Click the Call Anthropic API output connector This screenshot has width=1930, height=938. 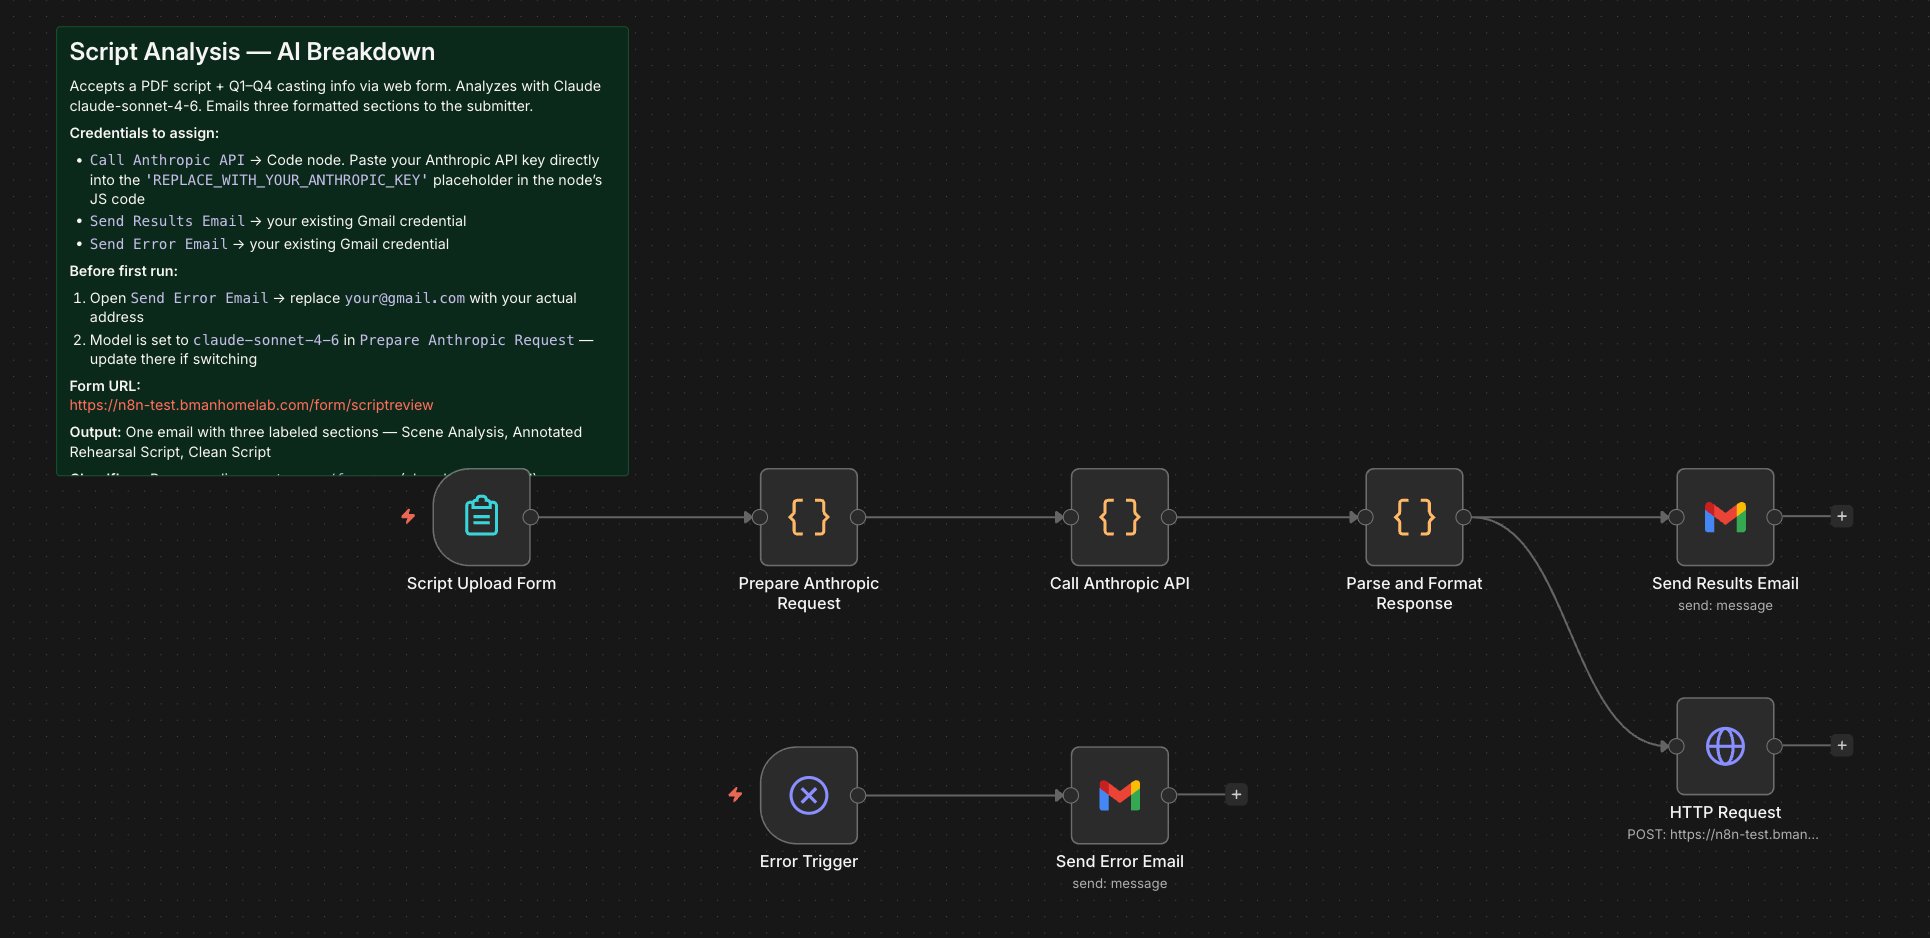(x=1169, y=517)
